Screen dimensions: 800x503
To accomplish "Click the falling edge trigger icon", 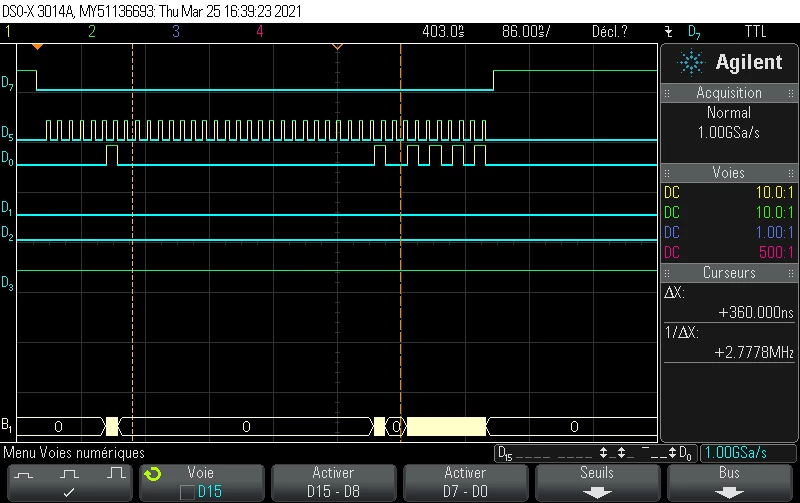I will coord(669,32).
